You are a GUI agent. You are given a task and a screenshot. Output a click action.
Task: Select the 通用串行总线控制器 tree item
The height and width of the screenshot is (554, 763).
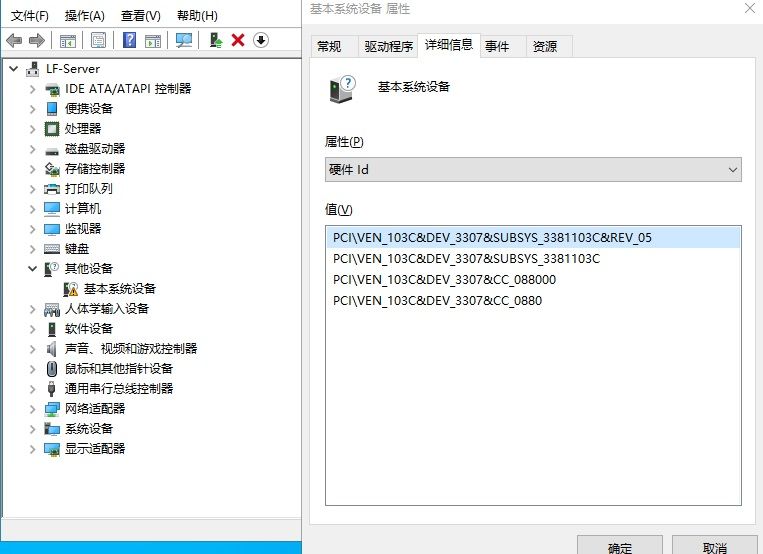click(119, 389)
